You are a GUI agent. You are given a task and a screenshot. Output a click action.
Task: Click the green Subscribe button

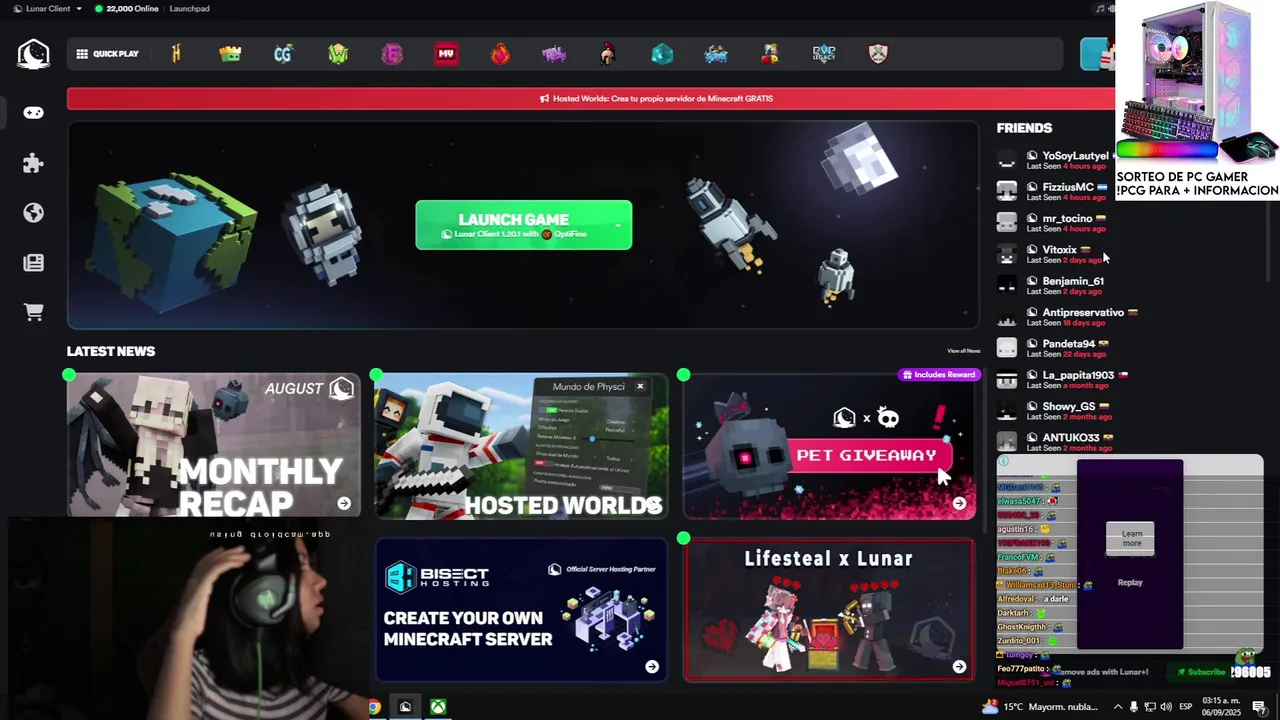[x=1202, y=672]
